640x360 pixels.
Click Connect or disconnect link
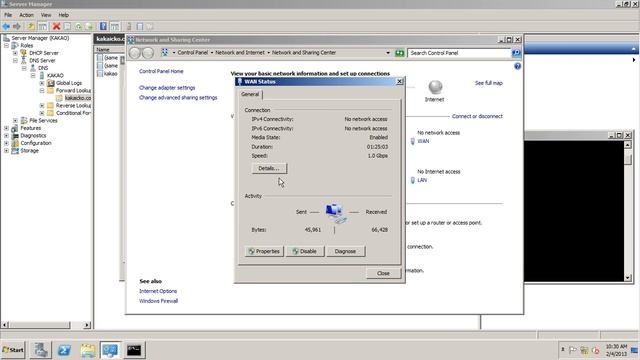tap(477, 116)
